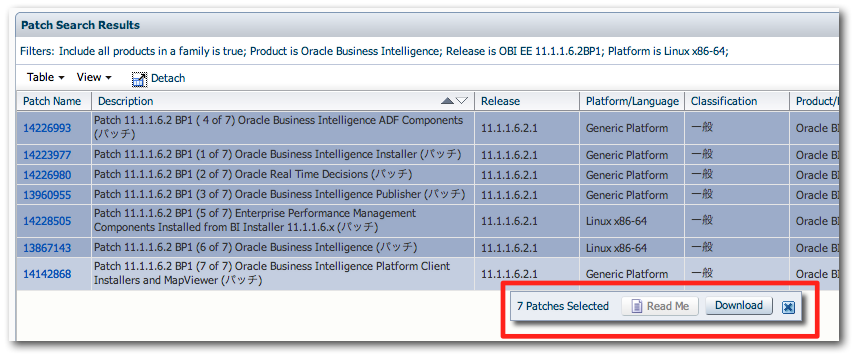This screenshot has width=859, height=360.
Task: Click the Detach table icon
Action: pos(140,79)
